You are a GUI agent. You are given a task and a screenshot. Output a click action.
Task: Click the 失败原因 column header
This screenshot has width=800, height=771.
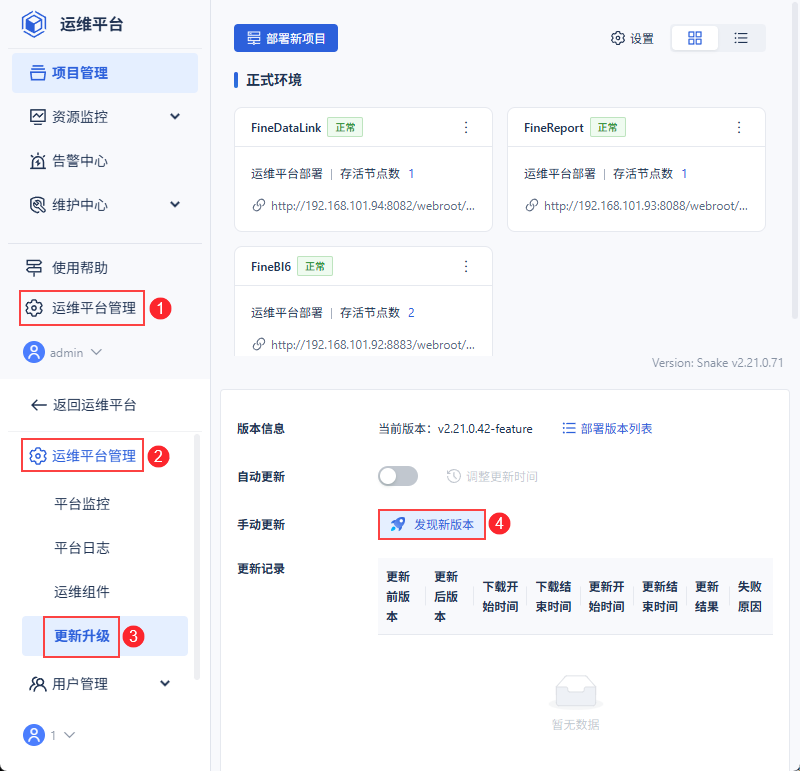(x=749, y=596)
